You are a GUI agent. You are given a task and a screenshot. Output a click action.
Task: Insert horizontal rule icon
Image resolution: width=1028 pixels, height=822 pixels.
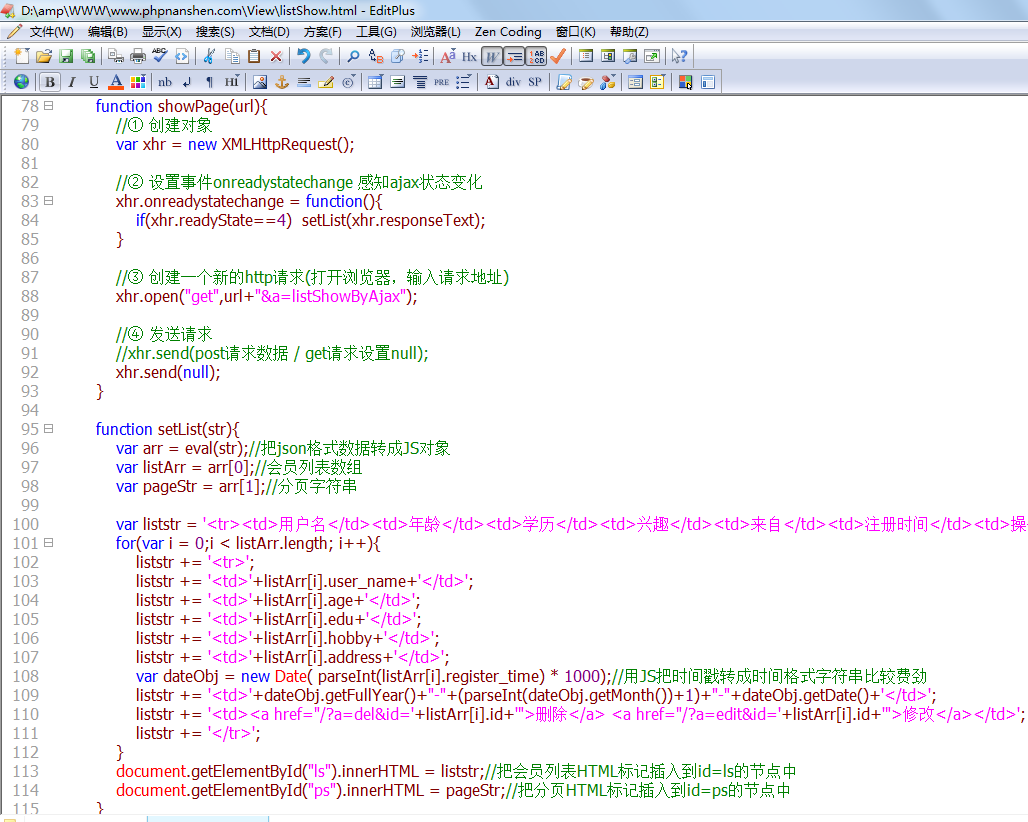click(304, 82)
